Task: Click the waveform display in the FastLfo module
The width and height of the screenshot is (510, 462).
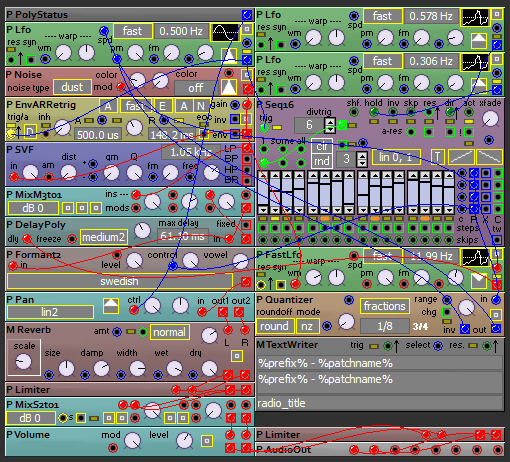Action: coord(475,257)
